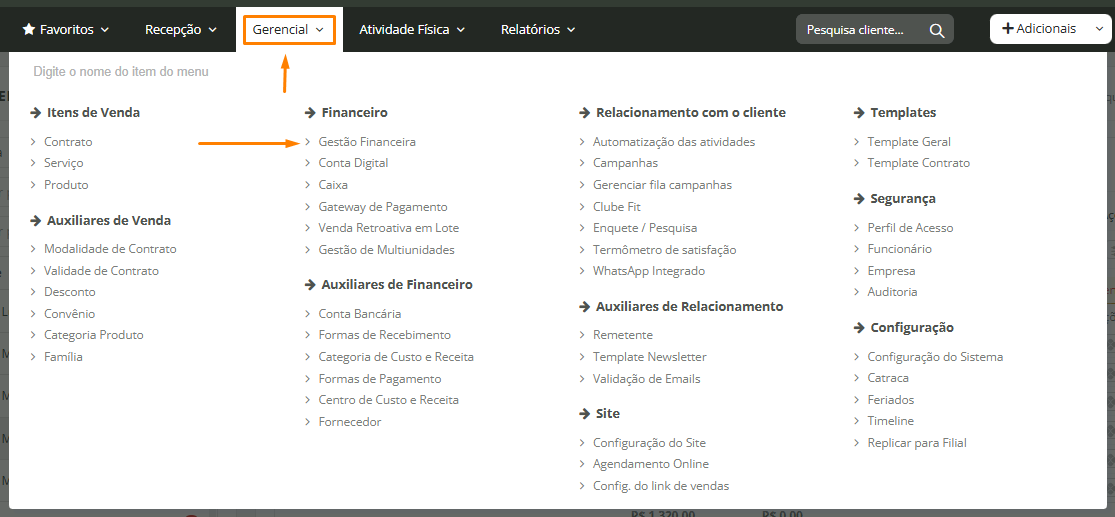Open Agendamento Online
This screenshot has width=1115, height=517.
[651, 464]
